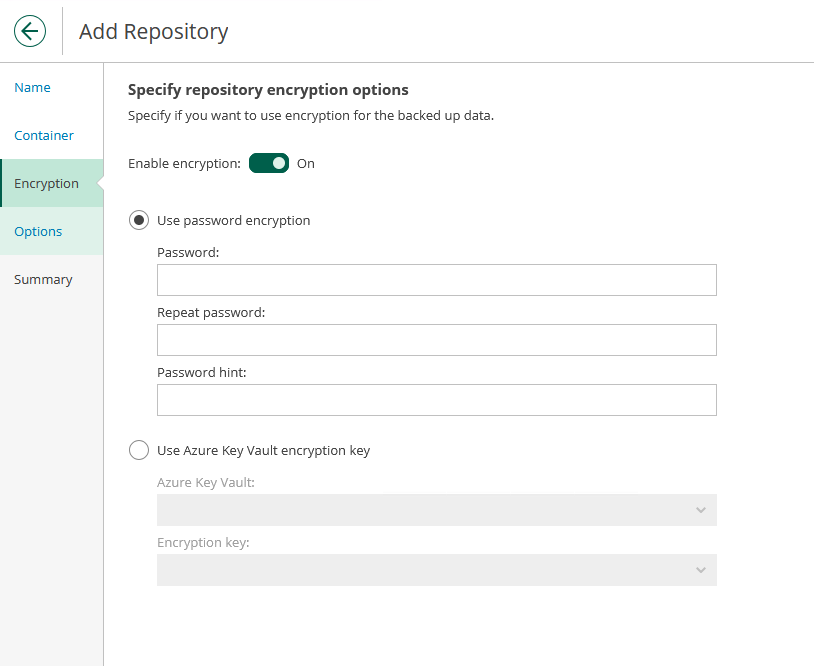The image size is (814, 666).
Task: Select the Encryption step in sidebar
Action: (46, 184)
